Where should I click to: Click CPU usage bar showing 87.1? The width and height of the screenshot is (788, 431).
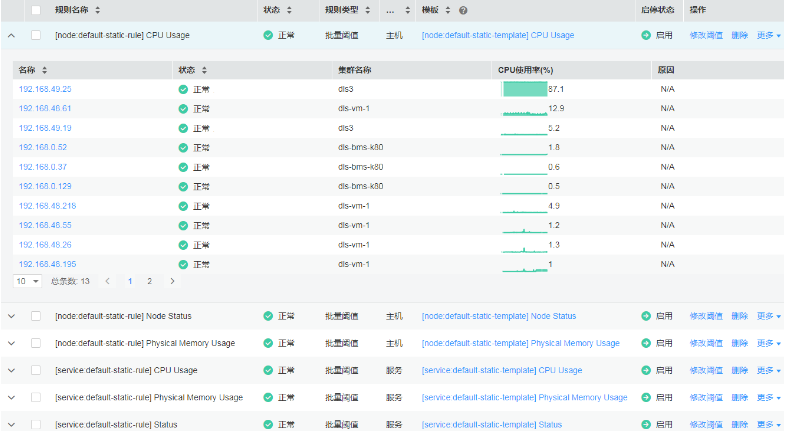pos(524,89)
